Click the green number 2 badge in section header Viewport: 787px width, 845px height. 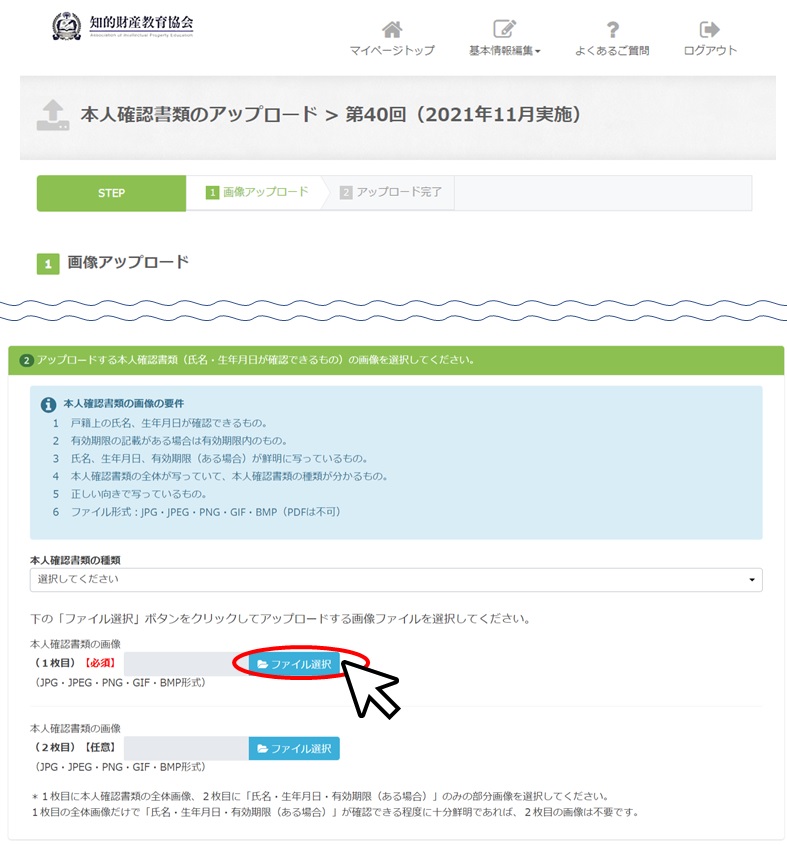point(26,360)
